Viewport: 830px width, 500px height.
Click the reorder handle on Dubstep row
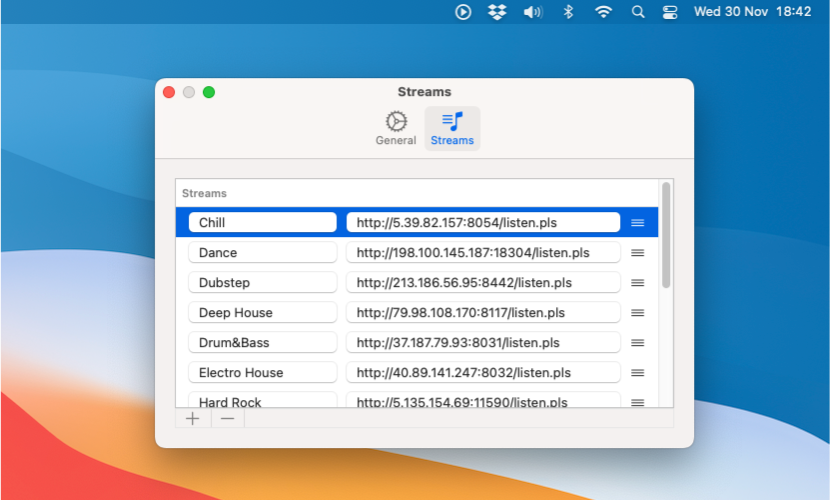click(x=637, y=283)
